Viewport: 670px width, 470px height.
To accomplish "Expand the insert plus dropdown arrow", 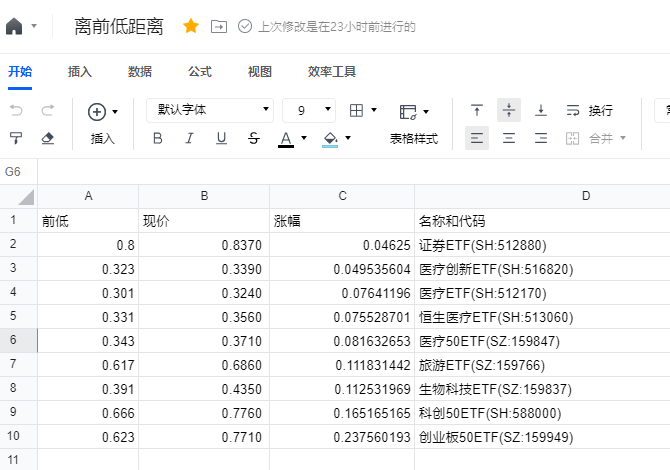I will pos(115,112).
